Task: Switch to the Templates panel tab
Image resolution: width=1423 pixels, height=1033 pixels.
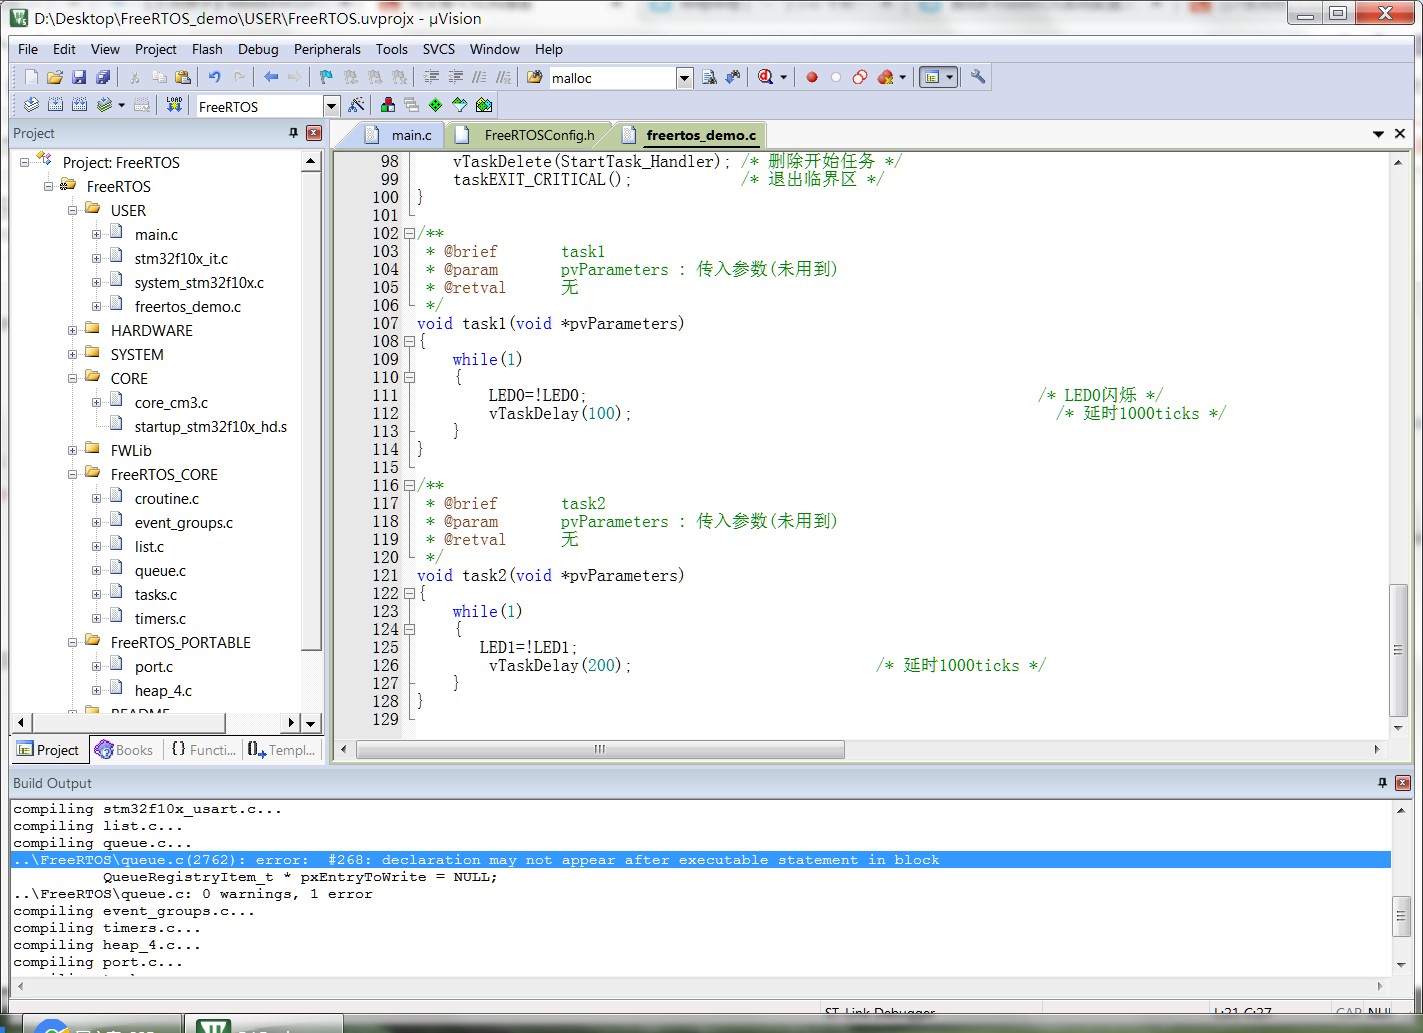Action: coord(282,750)
